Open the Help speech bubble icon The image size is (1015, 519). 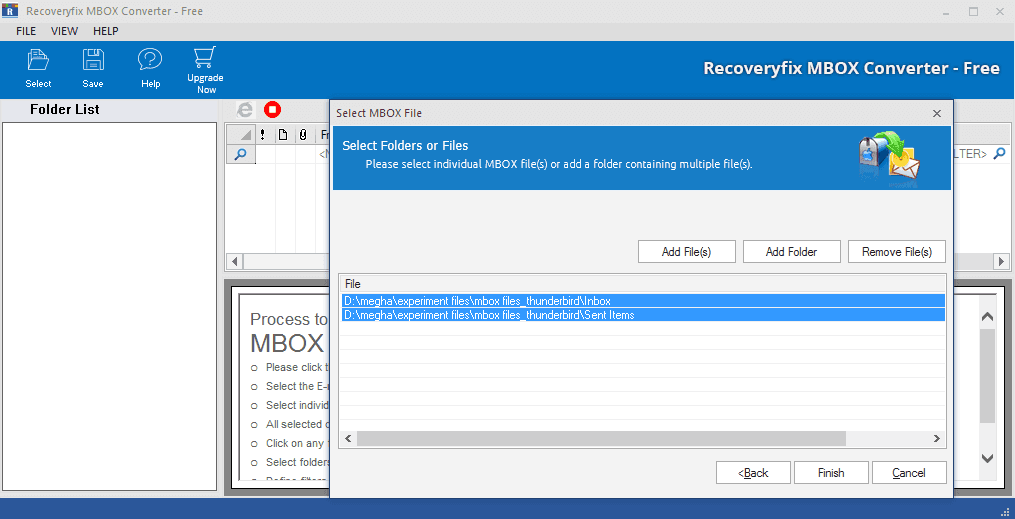pyautogui.click(x=150, y=60)
